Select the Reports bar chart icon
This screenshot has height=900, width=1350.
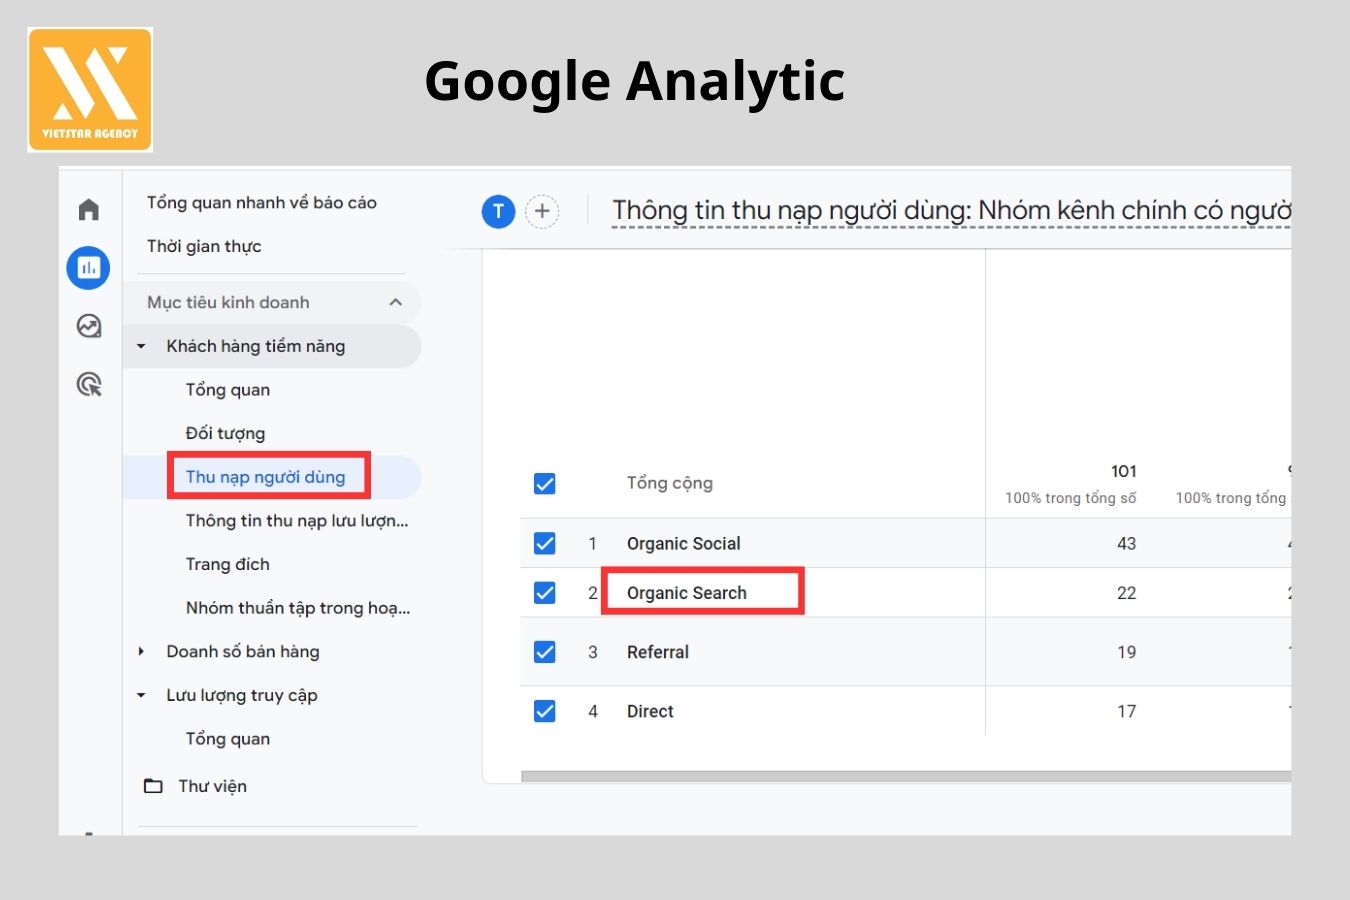point(88,268)
